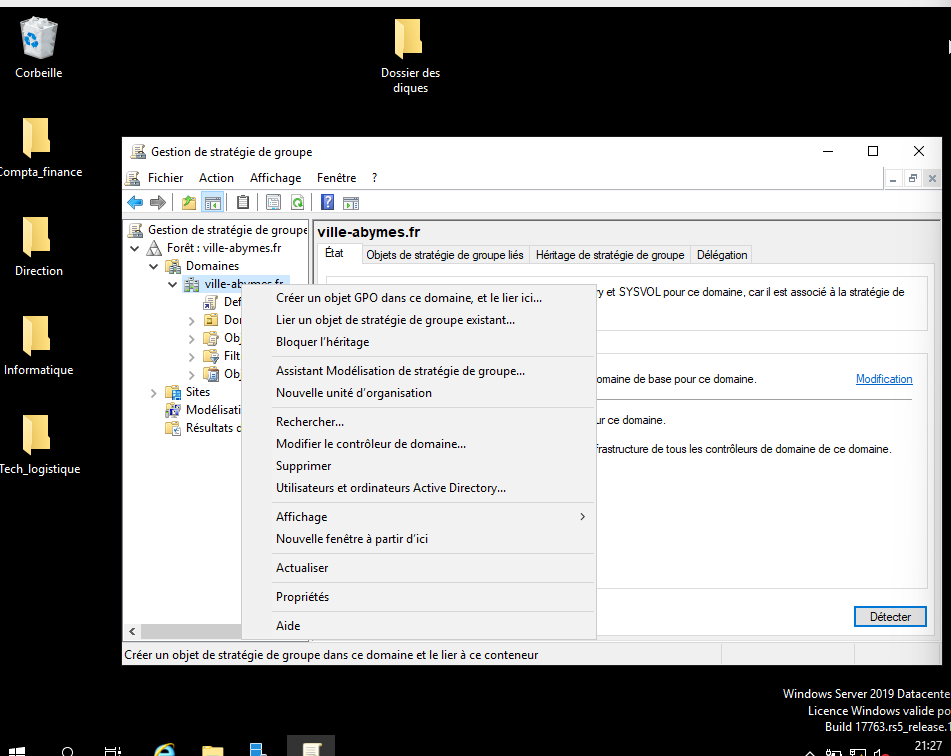
Task: Click the Modification link
Action: pyautogui.click(x=884, y=379)
